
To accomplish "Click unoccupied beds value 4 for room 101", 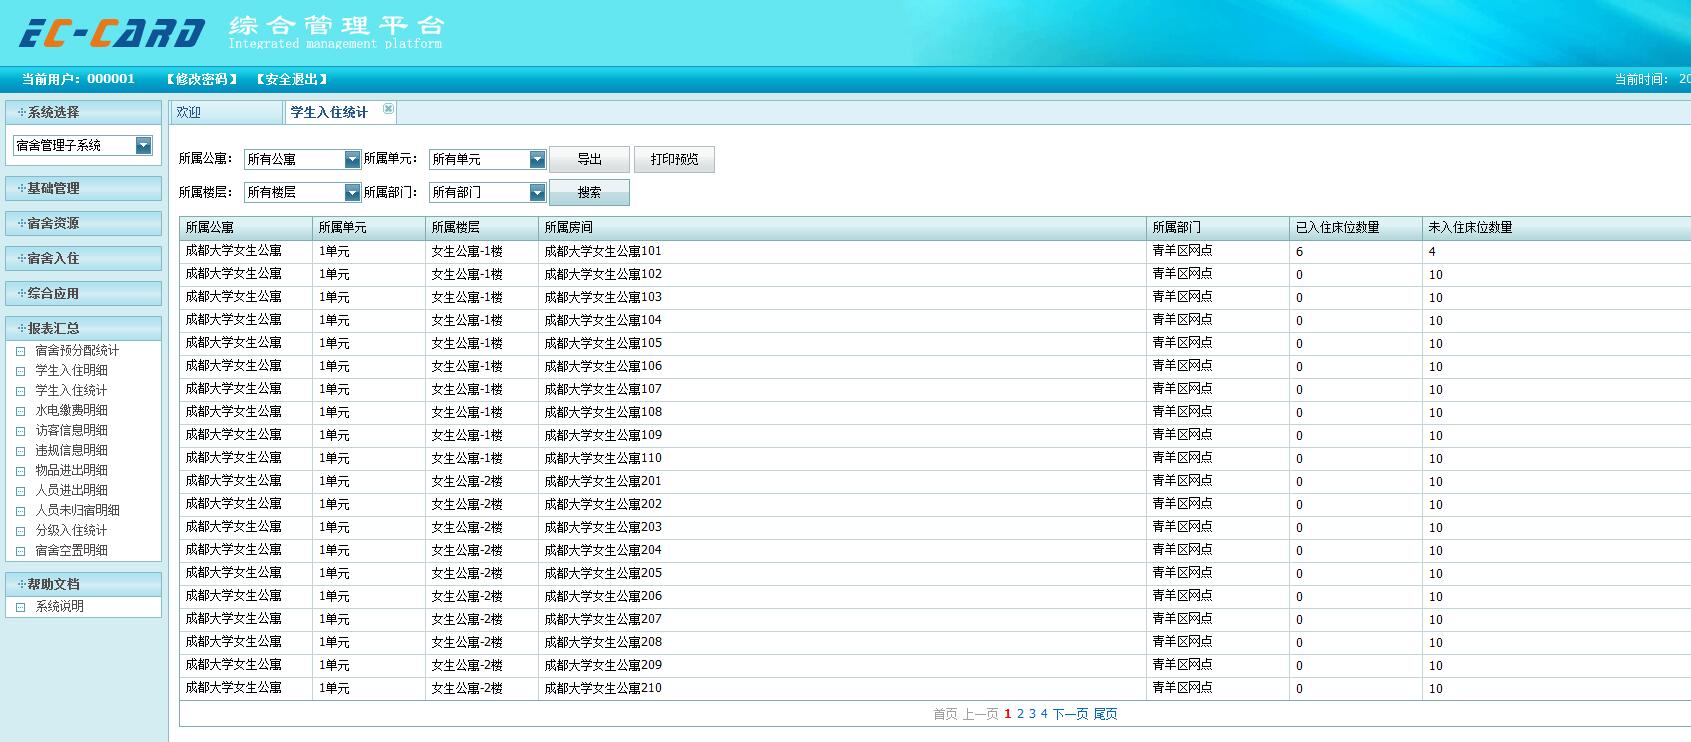I will 1432,253.
